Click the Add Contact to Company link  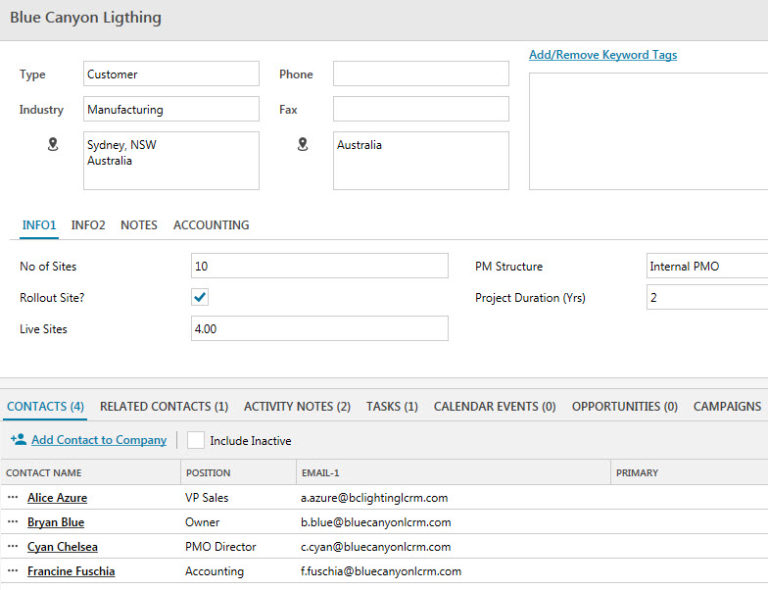99,440
